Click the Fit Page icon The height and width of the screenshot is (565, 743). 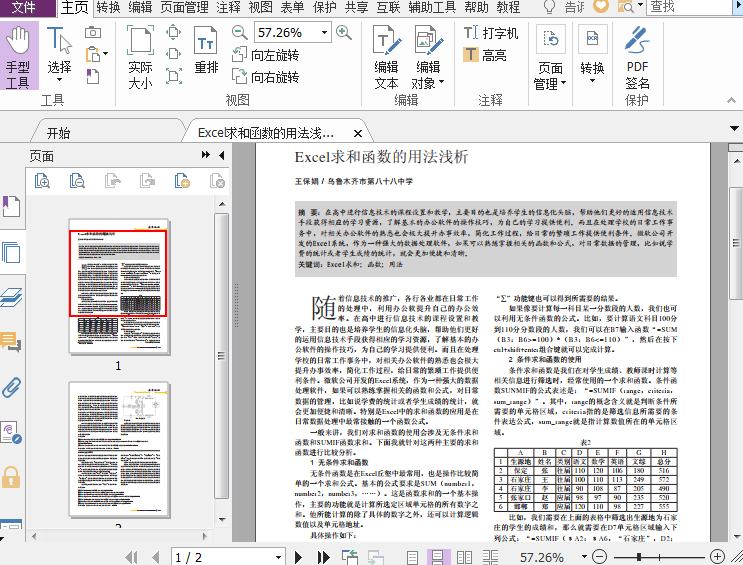pos(174,32)
